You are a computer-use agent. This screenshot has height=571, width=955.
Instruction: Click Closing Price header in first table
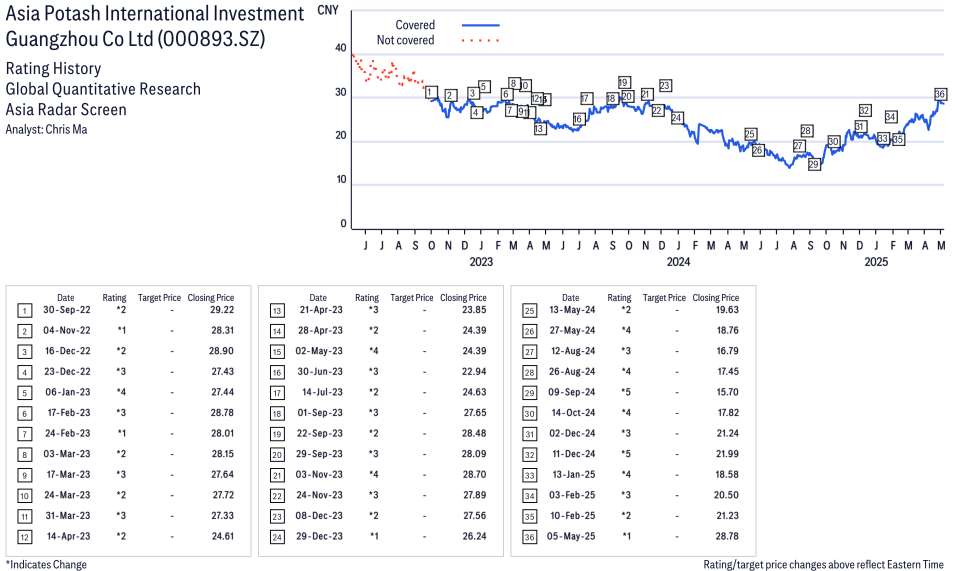(211, 298)
